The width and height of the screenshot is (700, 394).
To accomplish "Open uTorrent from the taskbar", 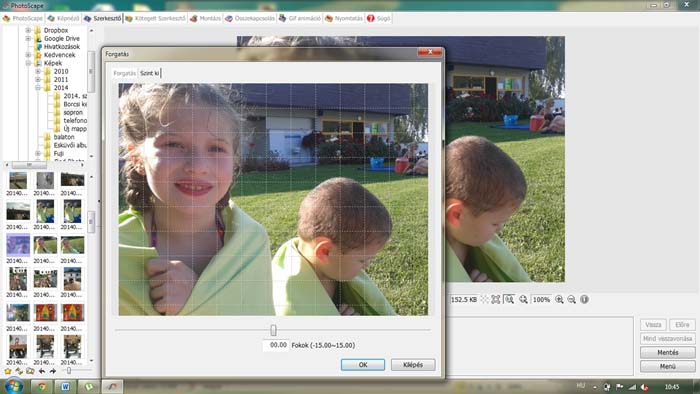I will [x=89, y=386].
